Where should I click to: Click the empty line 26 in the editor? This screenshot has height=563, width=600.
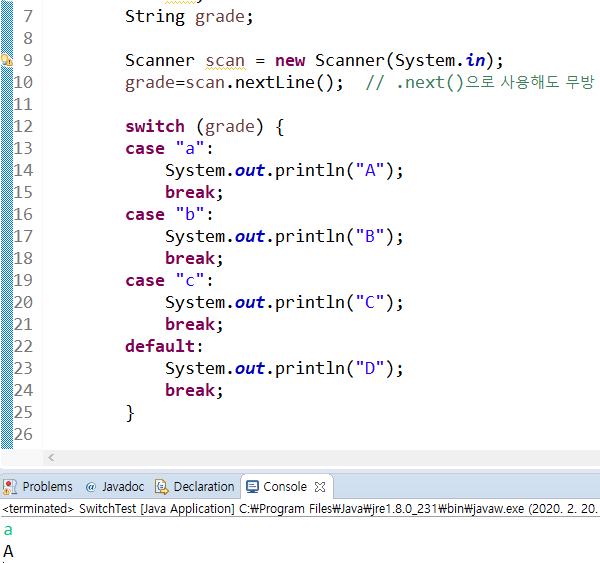(x=321, y=435)
